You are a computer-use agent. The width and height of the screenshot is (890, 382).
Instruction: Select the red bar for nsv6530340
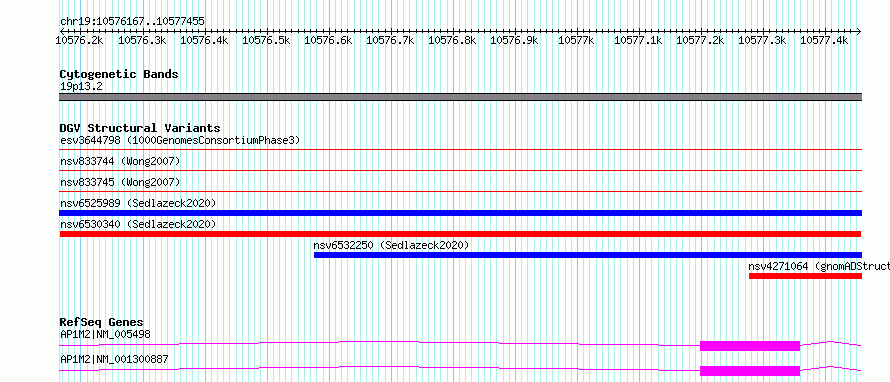(460, 234)
